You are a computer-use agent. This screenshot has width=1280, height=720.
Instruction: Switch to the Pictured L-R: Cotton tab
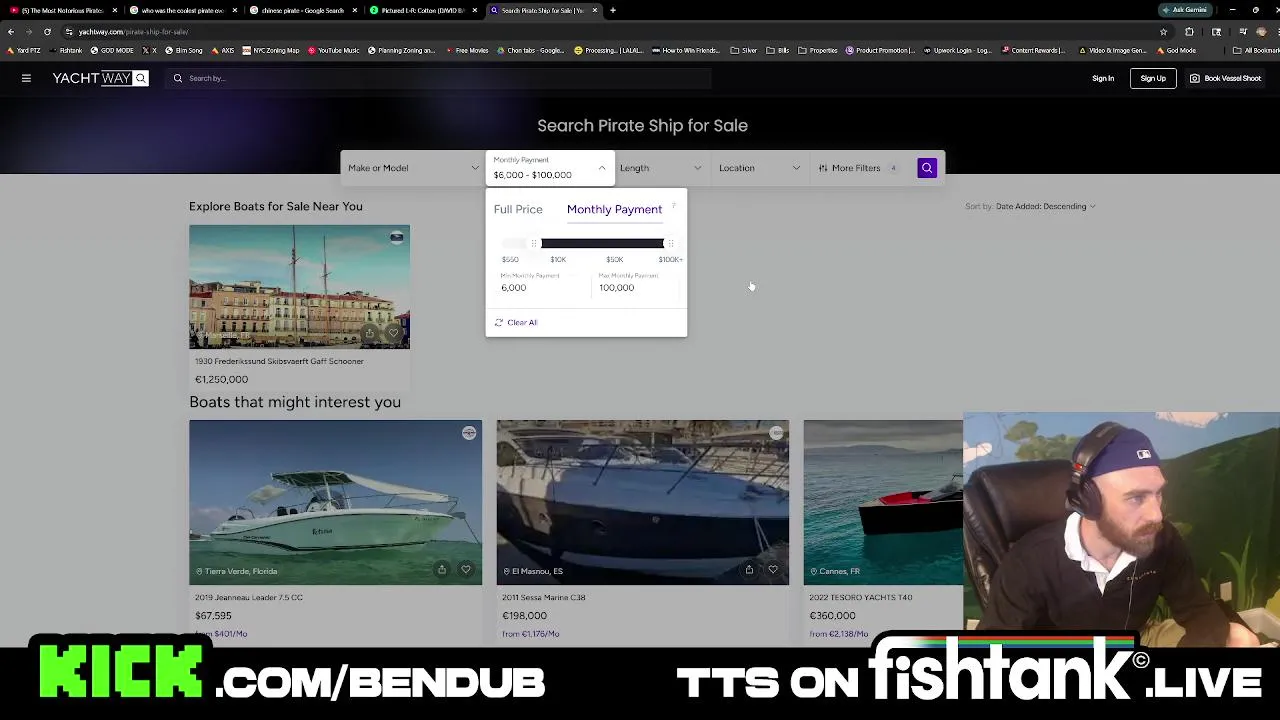point(422,10)
